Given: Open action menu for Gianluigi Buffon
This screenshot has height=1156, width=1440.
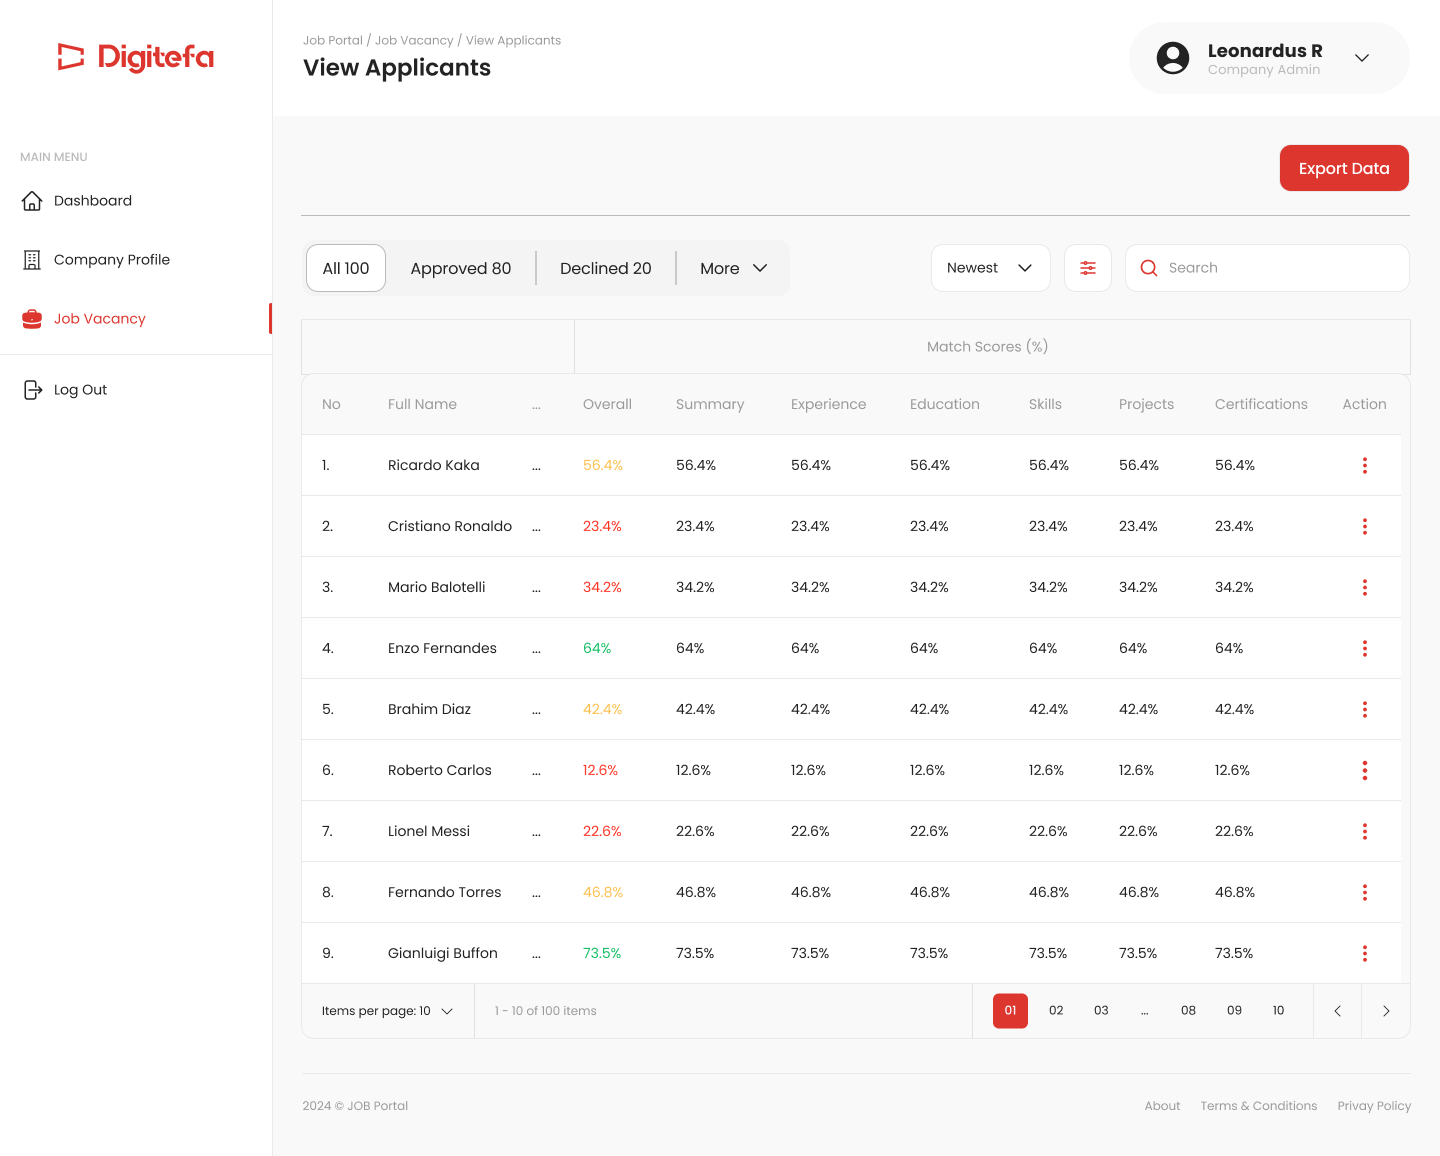Looking at the screenshot, I should click(1365, 954).
